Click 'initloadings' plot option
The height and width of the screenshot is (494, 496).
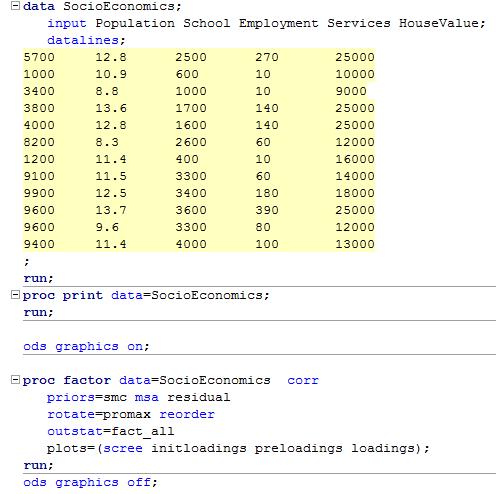point(199,448)
